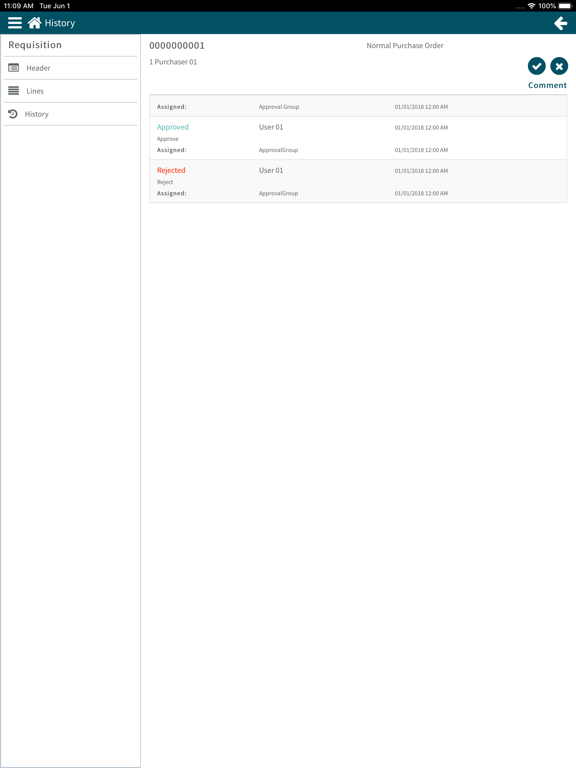Click User 01 in Rejected row
Image resolution: width=576 pixels, height=768 pixels.
click(x=271, y=170)
